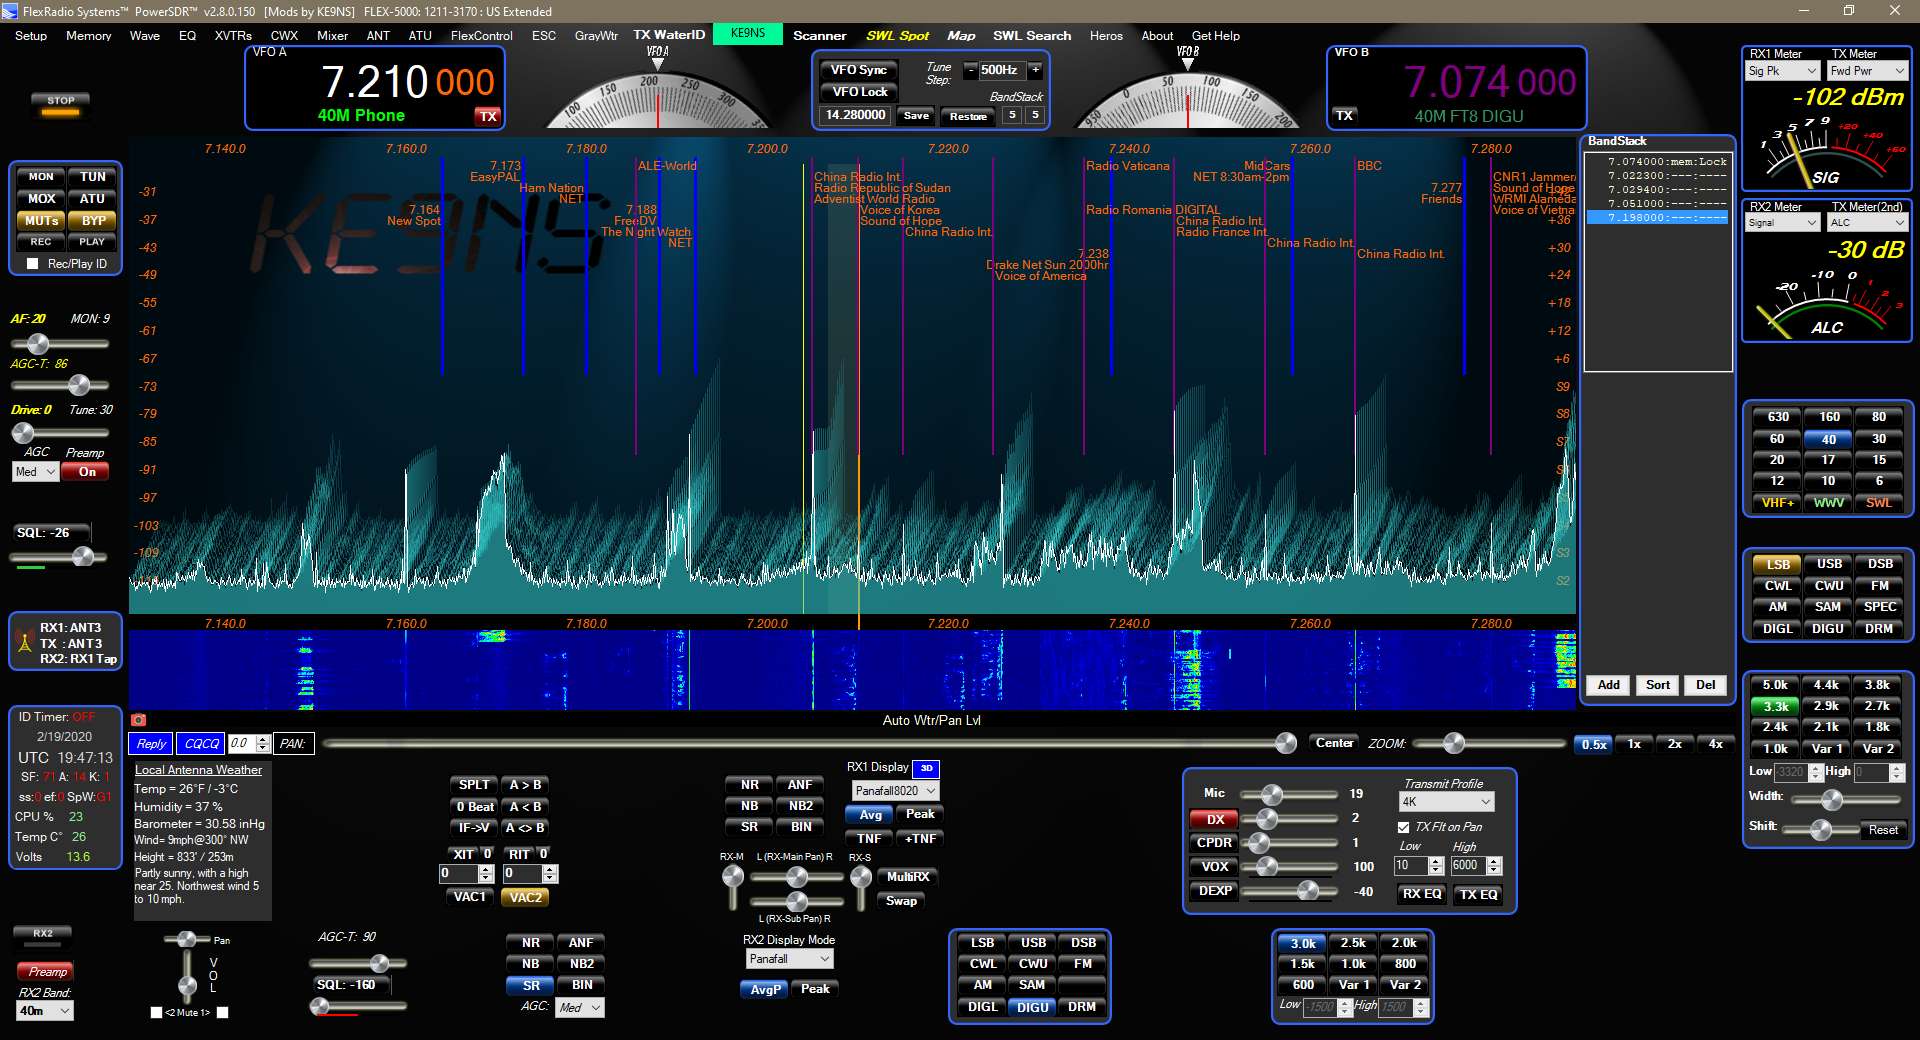The image size is (1920, 1040).
Task: Click the REC record button
Action: click(x=41, y=242)
